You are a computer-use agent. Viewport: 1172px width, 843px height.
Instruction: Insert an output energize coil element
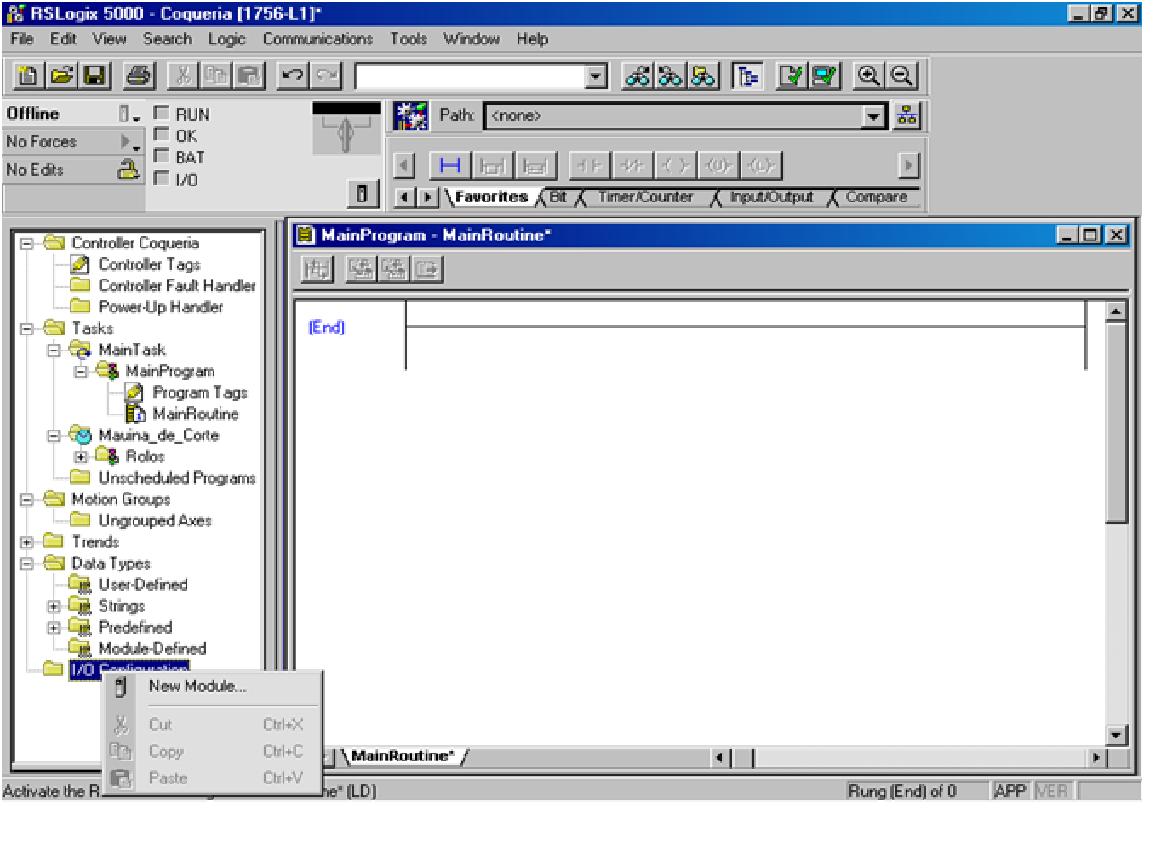pyautogui.click(x=675, y=165)
